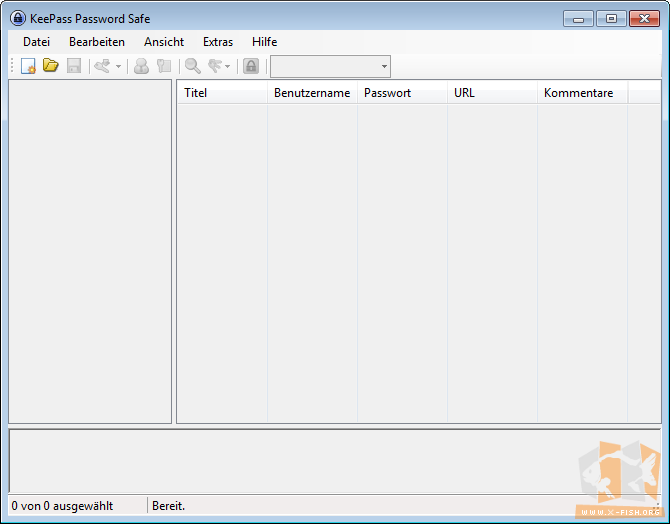670x524 pixels.
Task: Create a new database via toolbar icon
Action: coord(28,66)
